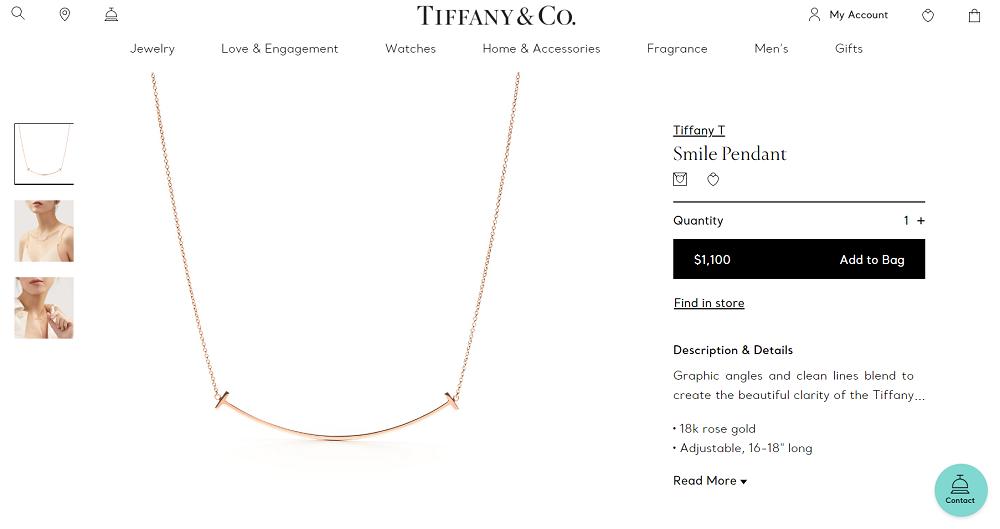Select the third product thumbnail
Viewport: 1000px width, 529px height.
[x=44, y=308]
